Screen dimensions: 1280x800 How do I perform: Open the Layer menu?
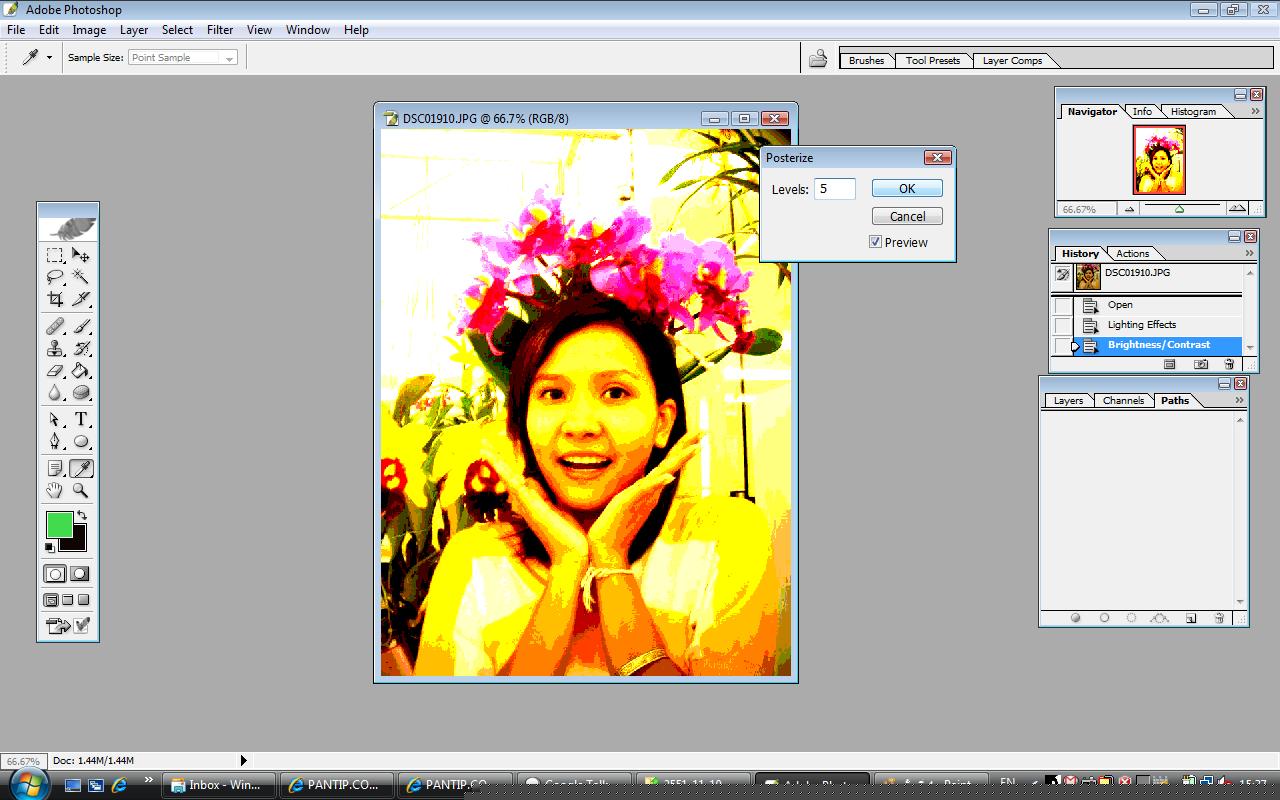tap(134, 30)
